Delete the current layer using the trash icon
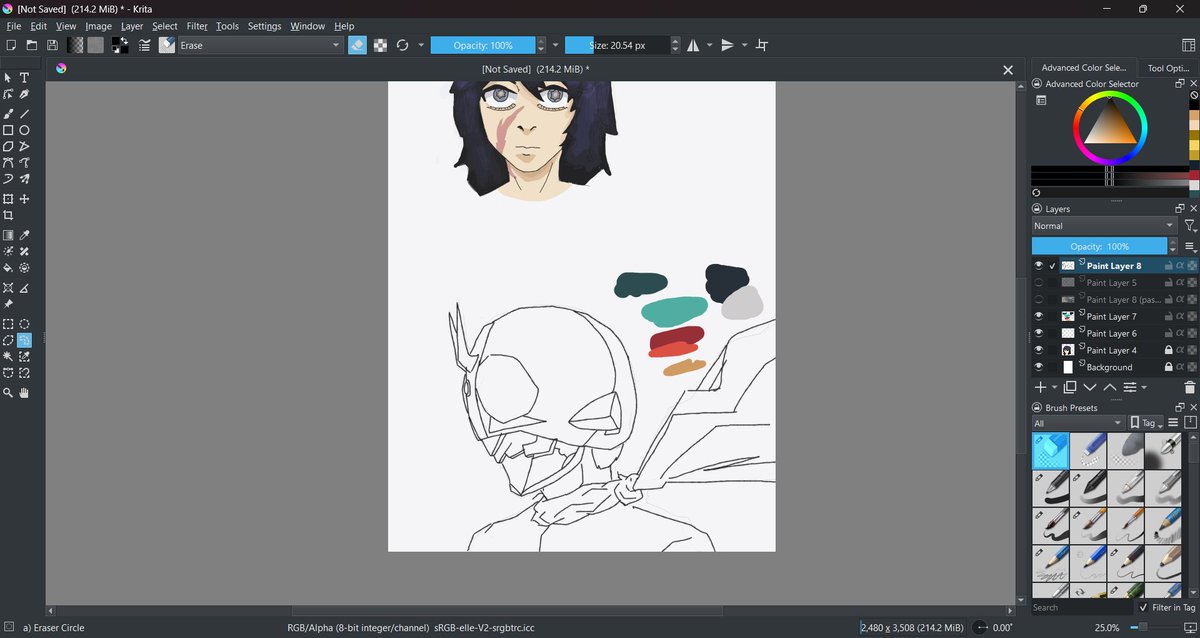Viewport: 1200px width, 638px height. [1189, 387]
